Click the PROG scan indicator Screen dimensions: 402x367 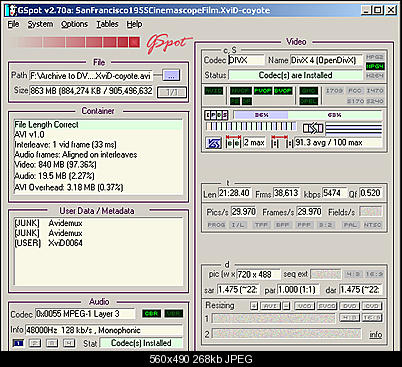coord(216,225)
